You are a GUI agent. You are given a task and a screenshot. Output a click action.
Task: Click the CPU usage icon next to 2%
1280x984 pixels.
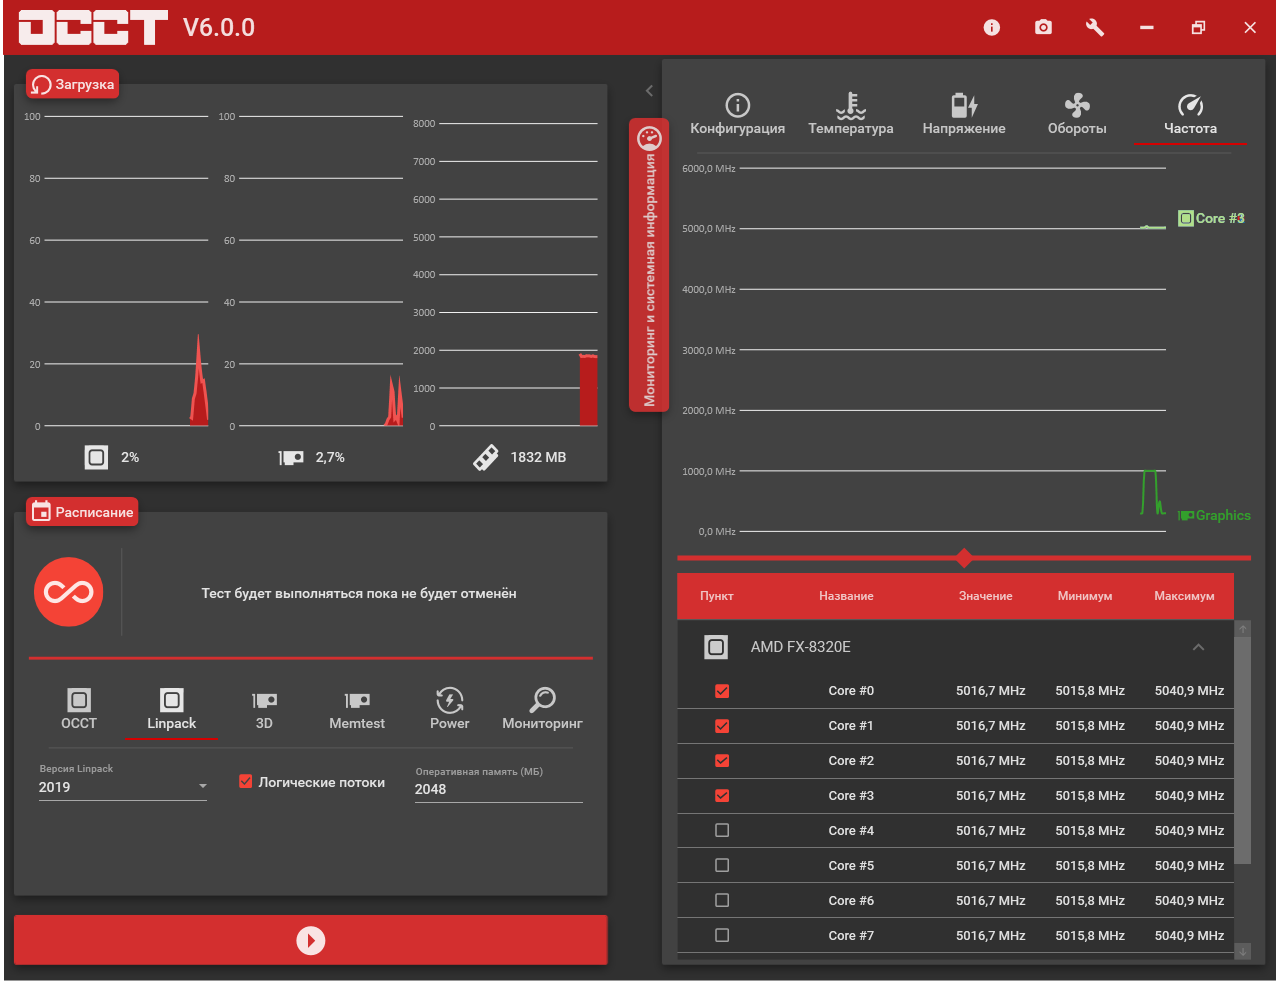[96, 457]
